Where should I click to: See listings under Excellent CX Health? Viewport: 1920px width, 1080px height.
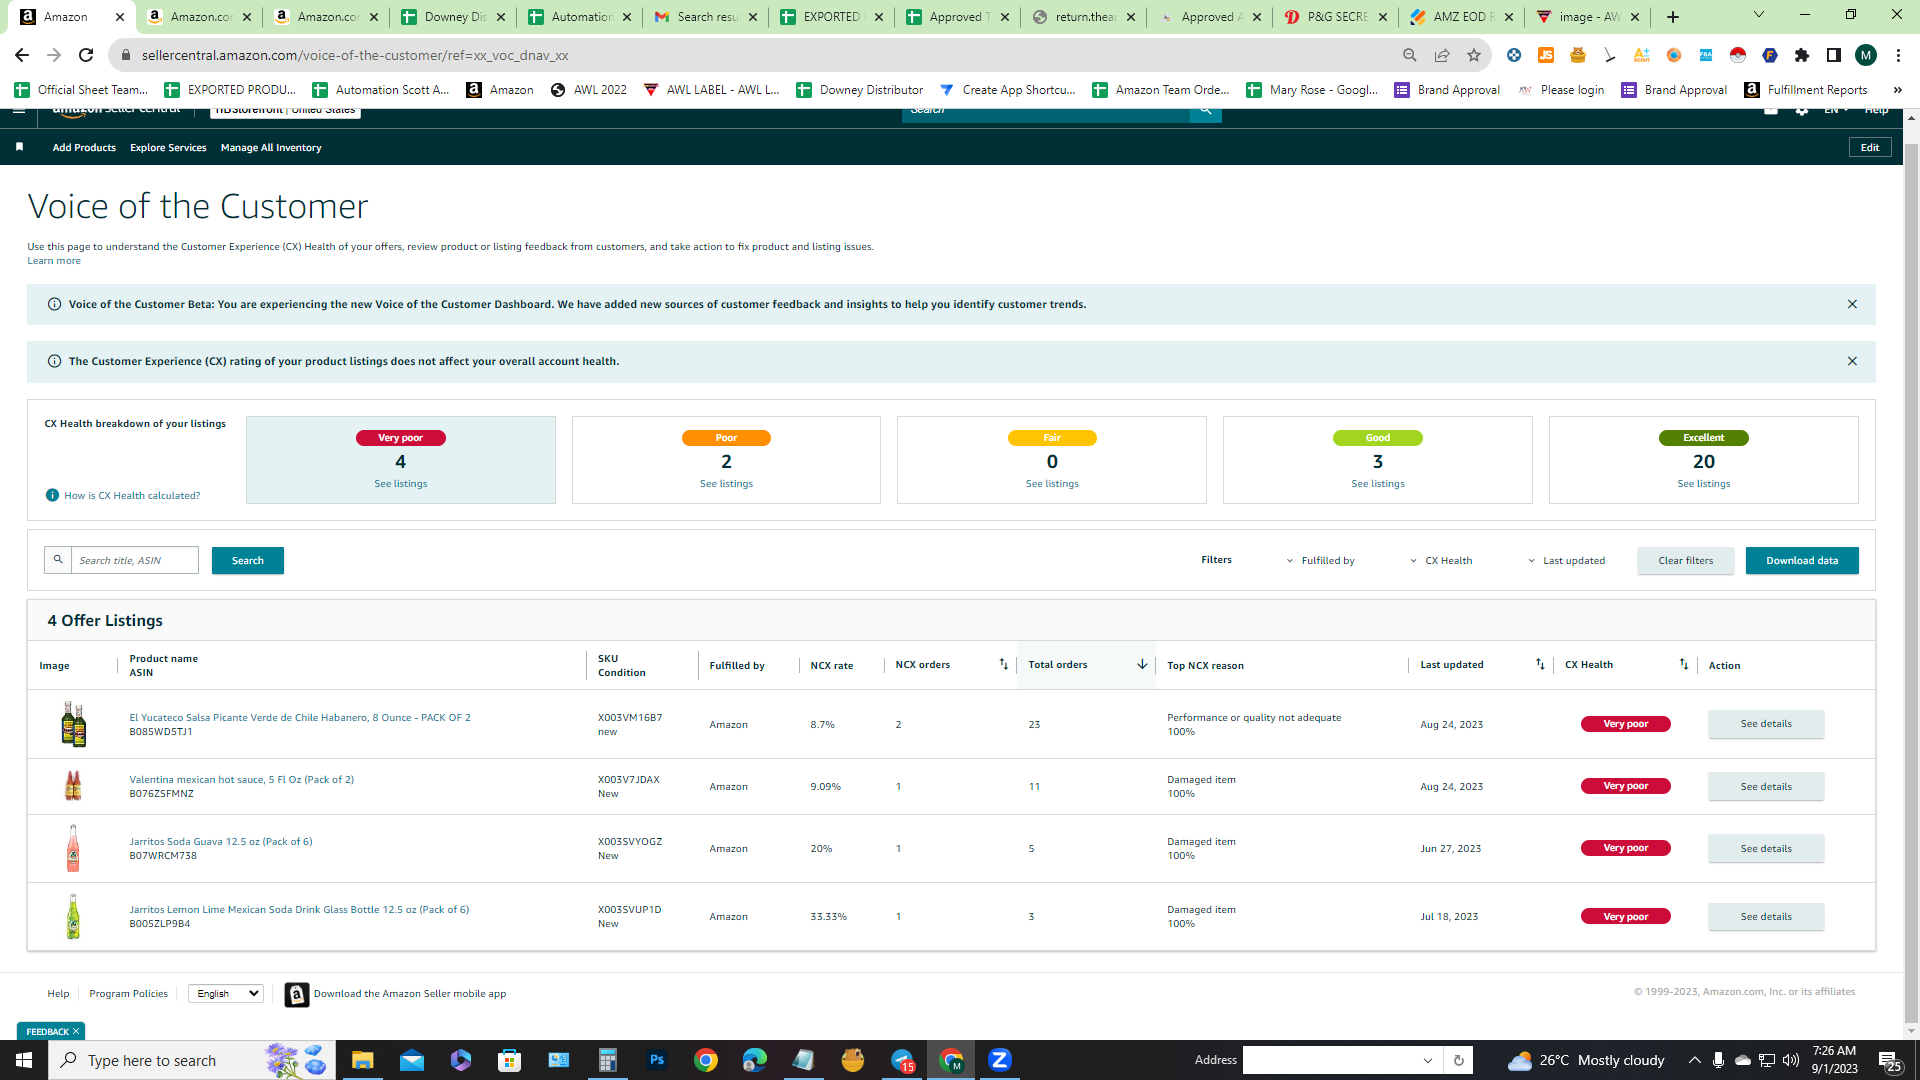pyautogui.click(x=1704, y=483)
